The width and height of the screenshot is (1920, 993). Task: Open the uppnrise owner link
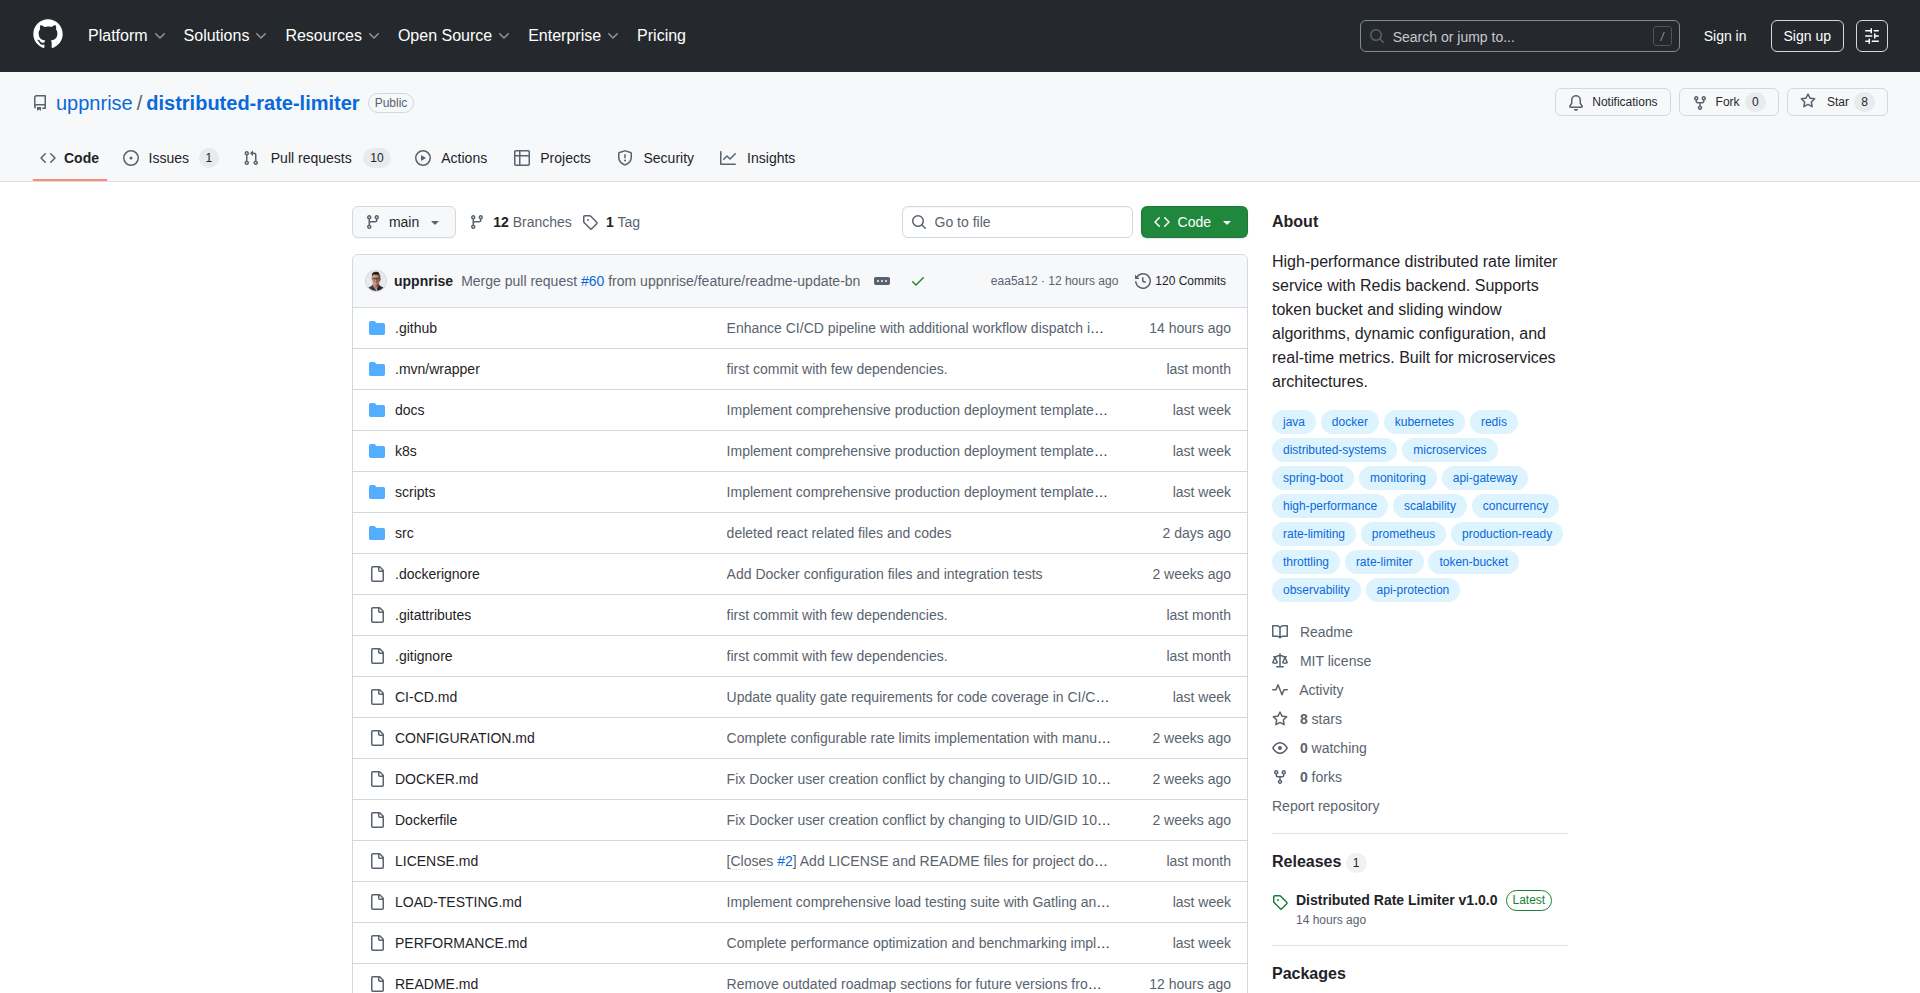(x=94, y=103)
